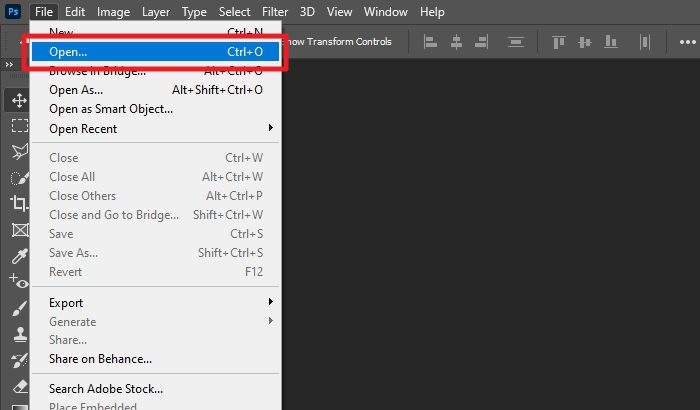Open the Filter menu
The height and width of the screenshot is (410, 700).
(275, 12)
